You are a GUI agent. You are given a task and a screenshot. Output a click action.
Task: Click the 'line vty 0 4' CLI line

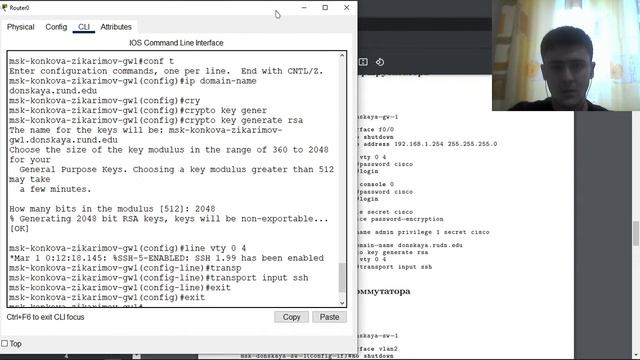(128, 248)
